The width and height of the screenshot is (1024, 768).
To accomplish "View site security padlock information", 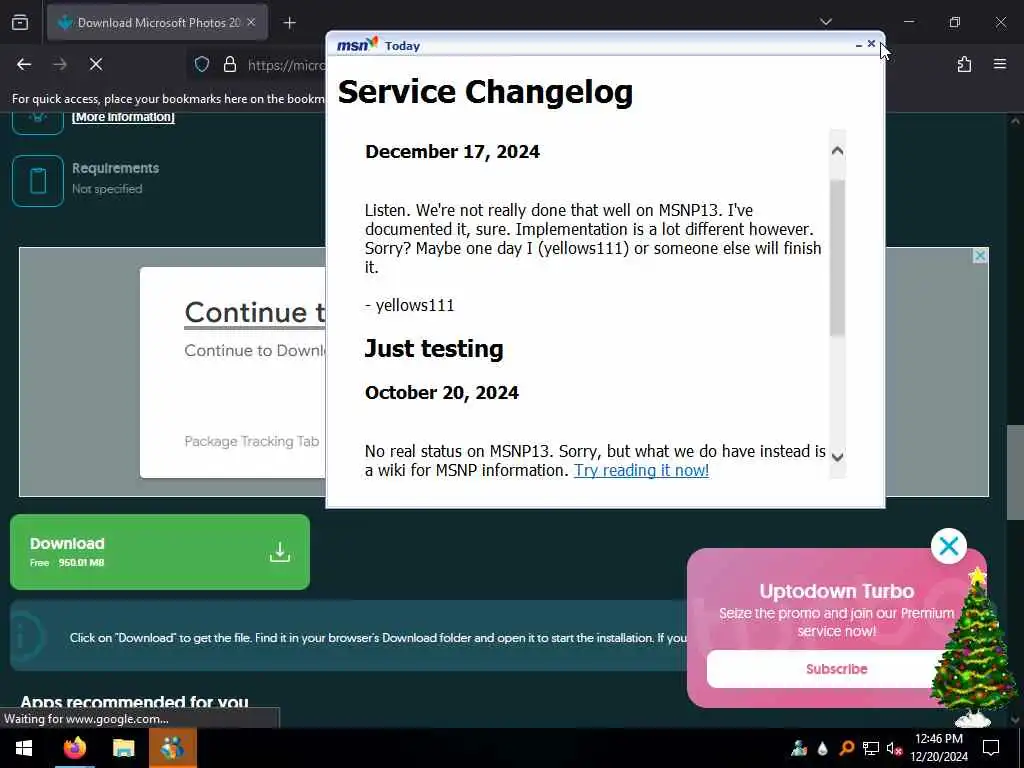I will pyautogui.click(x=229, y=65).
